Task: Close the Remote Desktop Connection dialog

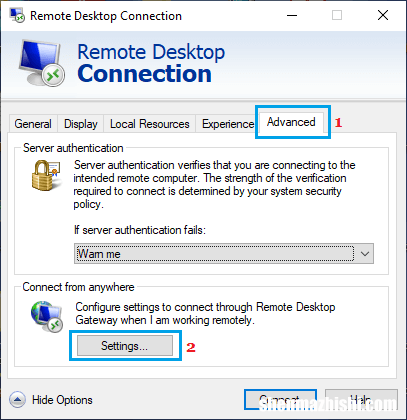Action: coord(383,15)
